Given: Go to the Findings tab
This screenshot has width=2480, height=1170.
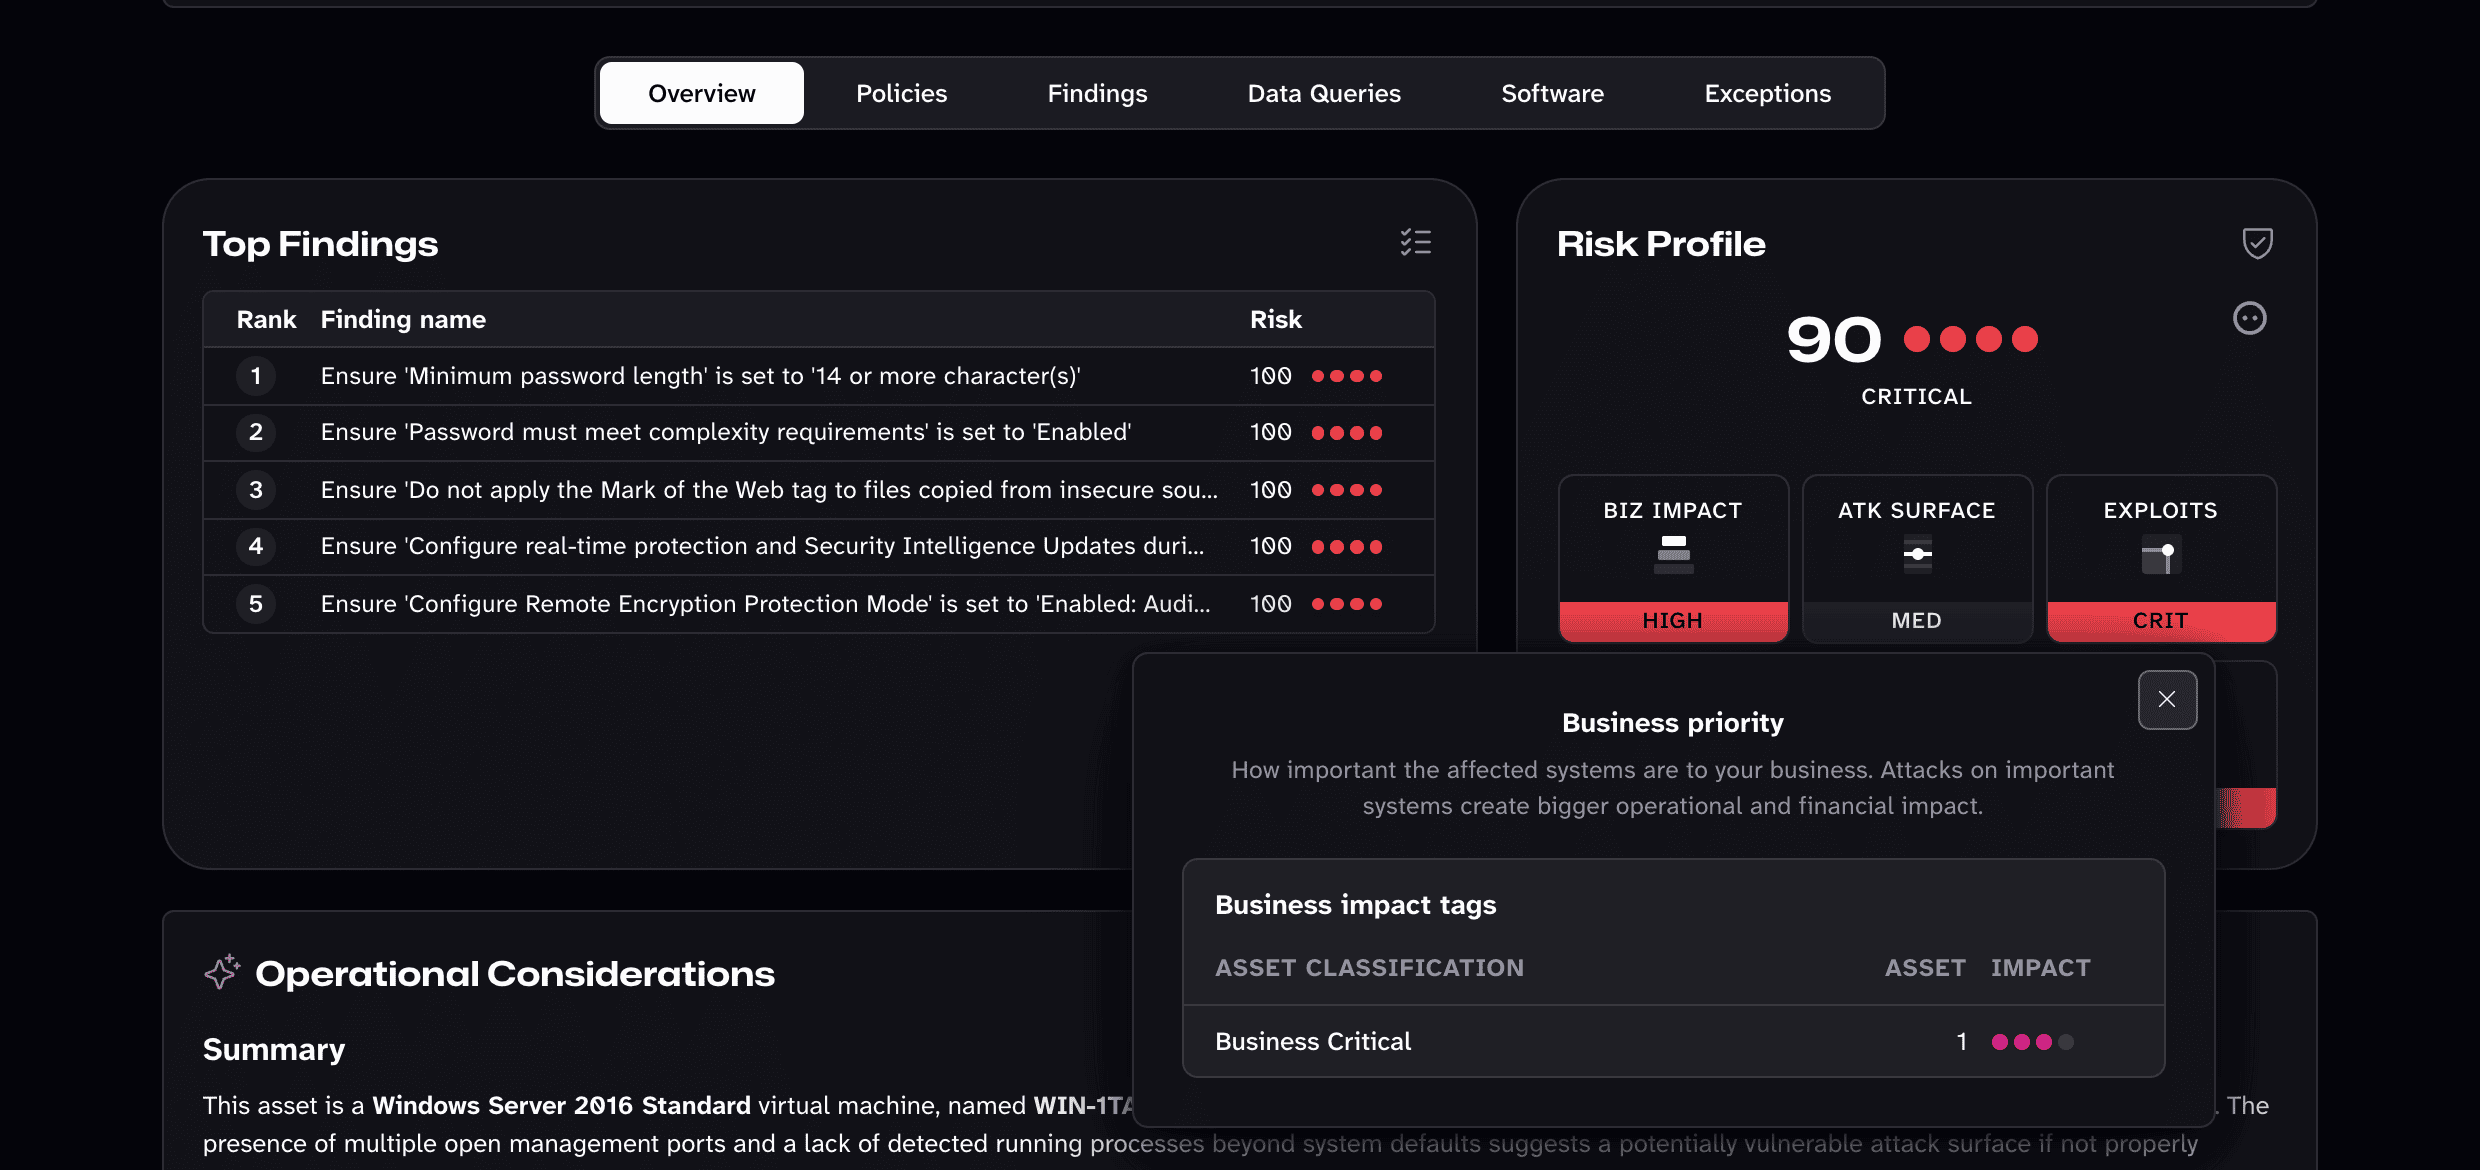Looking at the screenshot, I should 1097,93.
